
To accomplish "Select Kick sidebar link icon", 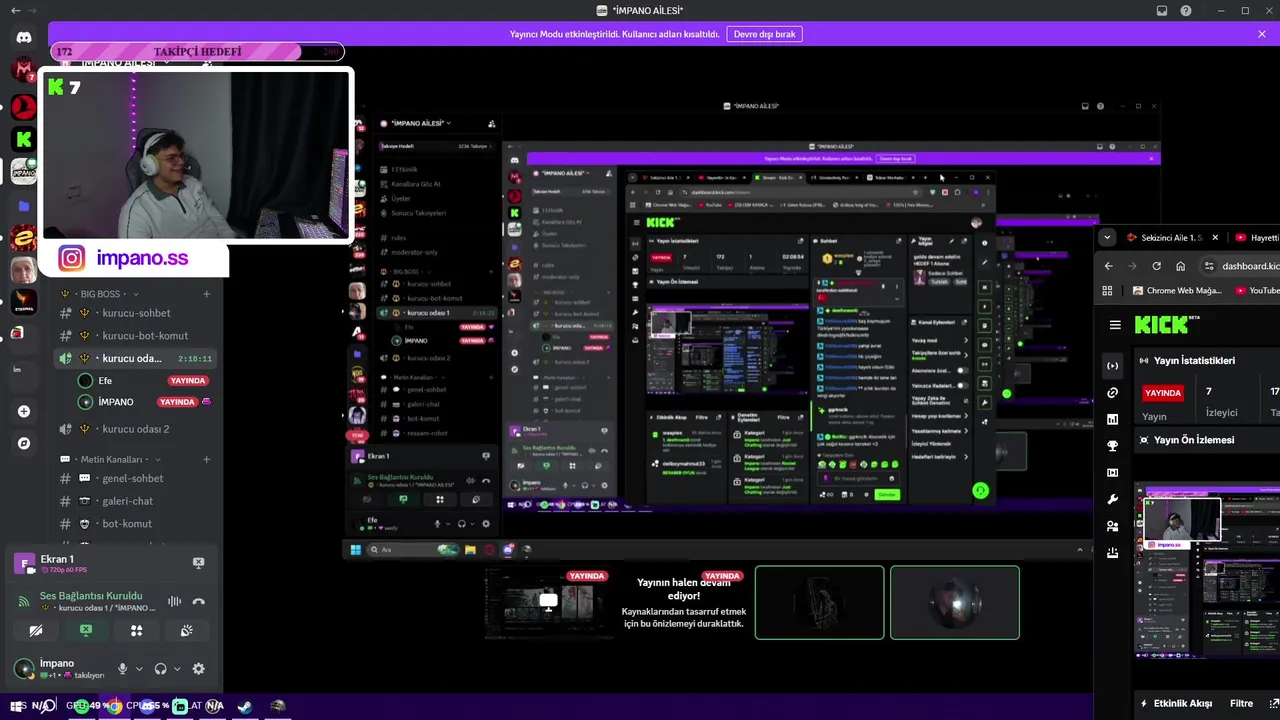I will click(x=1112, y=393).
